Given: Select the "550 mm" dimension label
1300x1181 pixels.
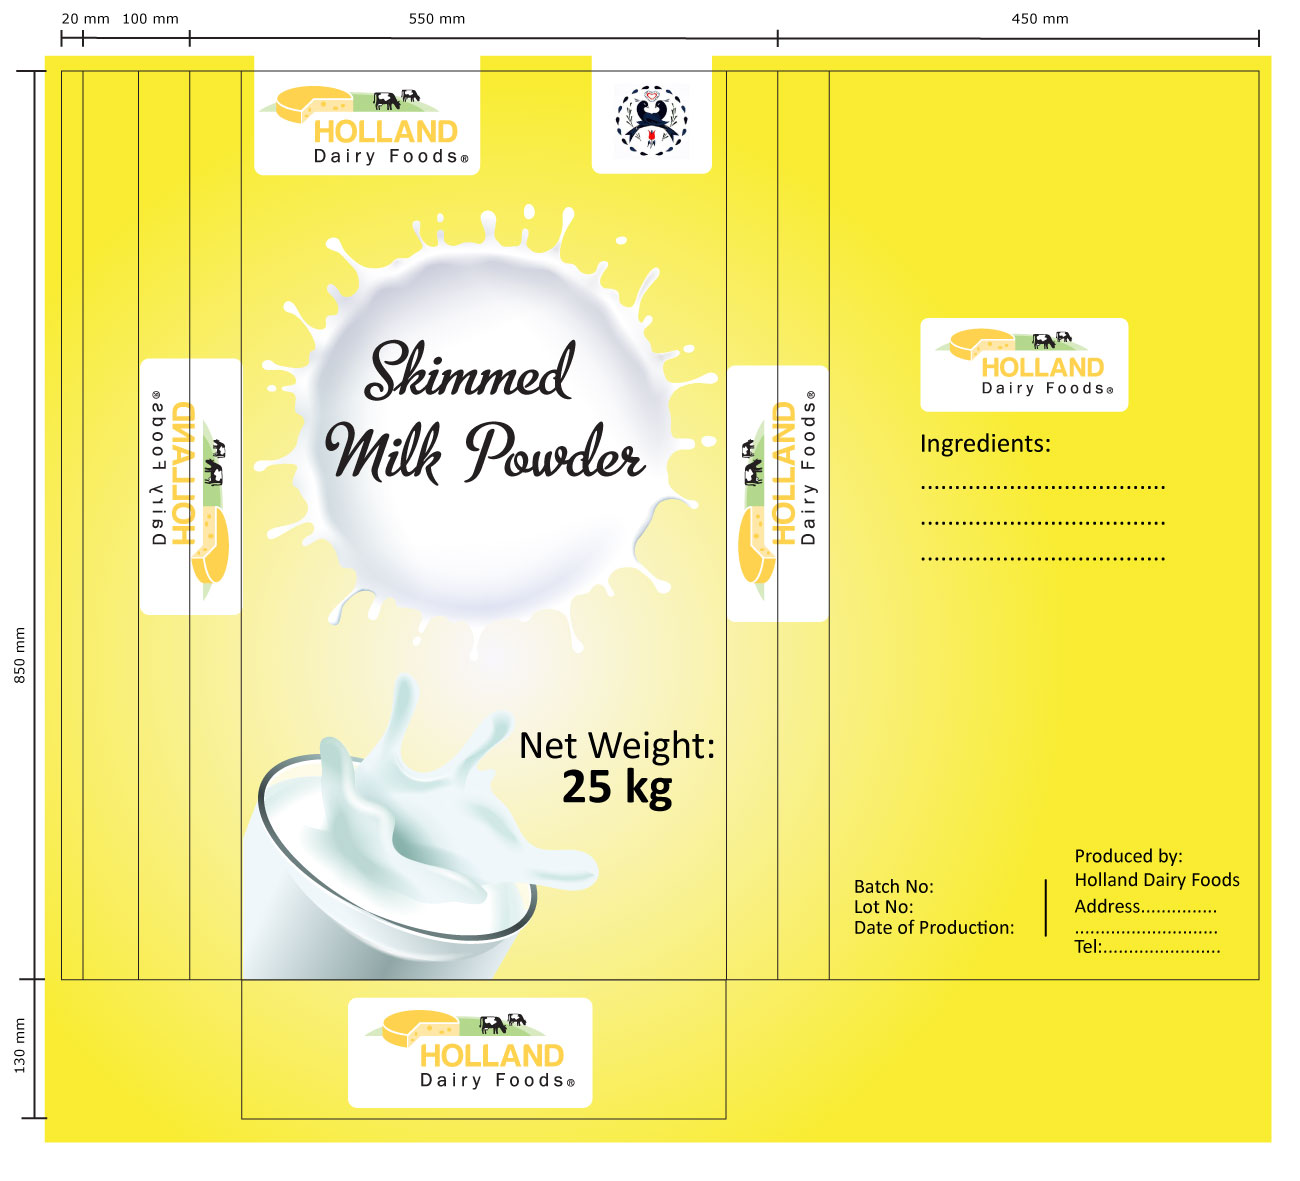Looking at the screenshot, I should (x=437, y=19).
